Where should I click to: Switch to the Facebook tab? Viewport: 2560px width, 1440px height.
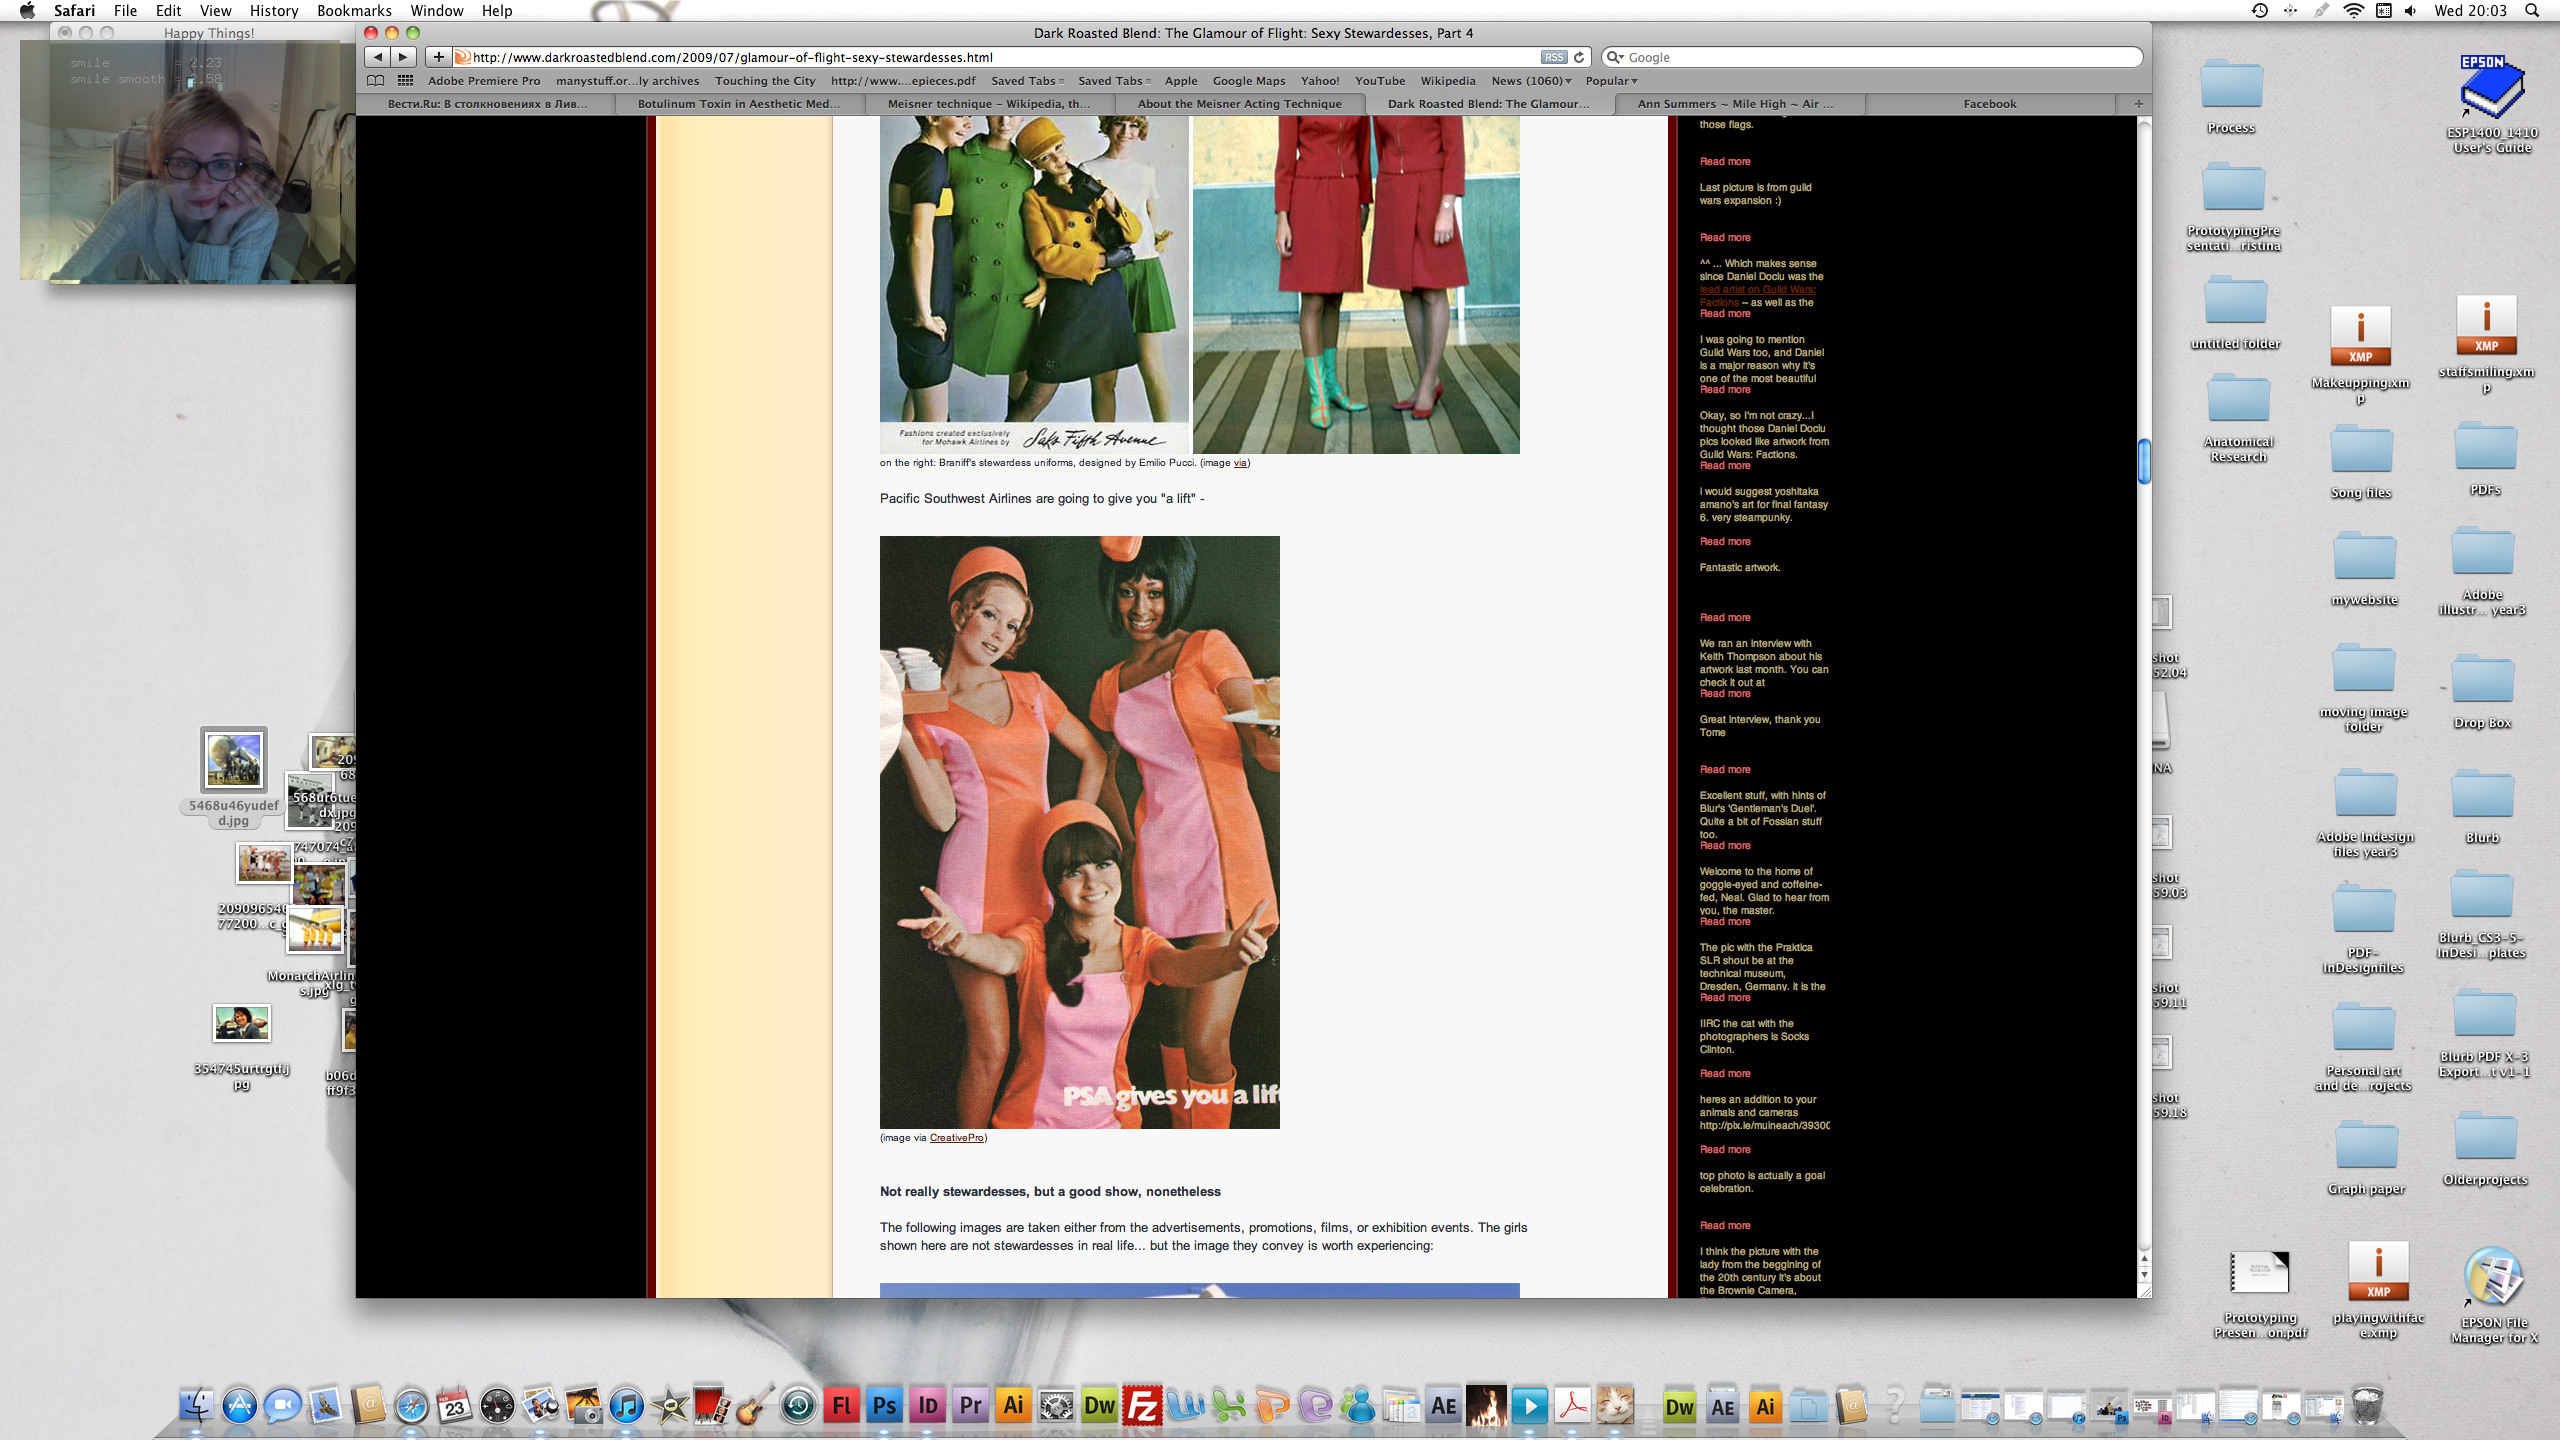[1989, 104]
